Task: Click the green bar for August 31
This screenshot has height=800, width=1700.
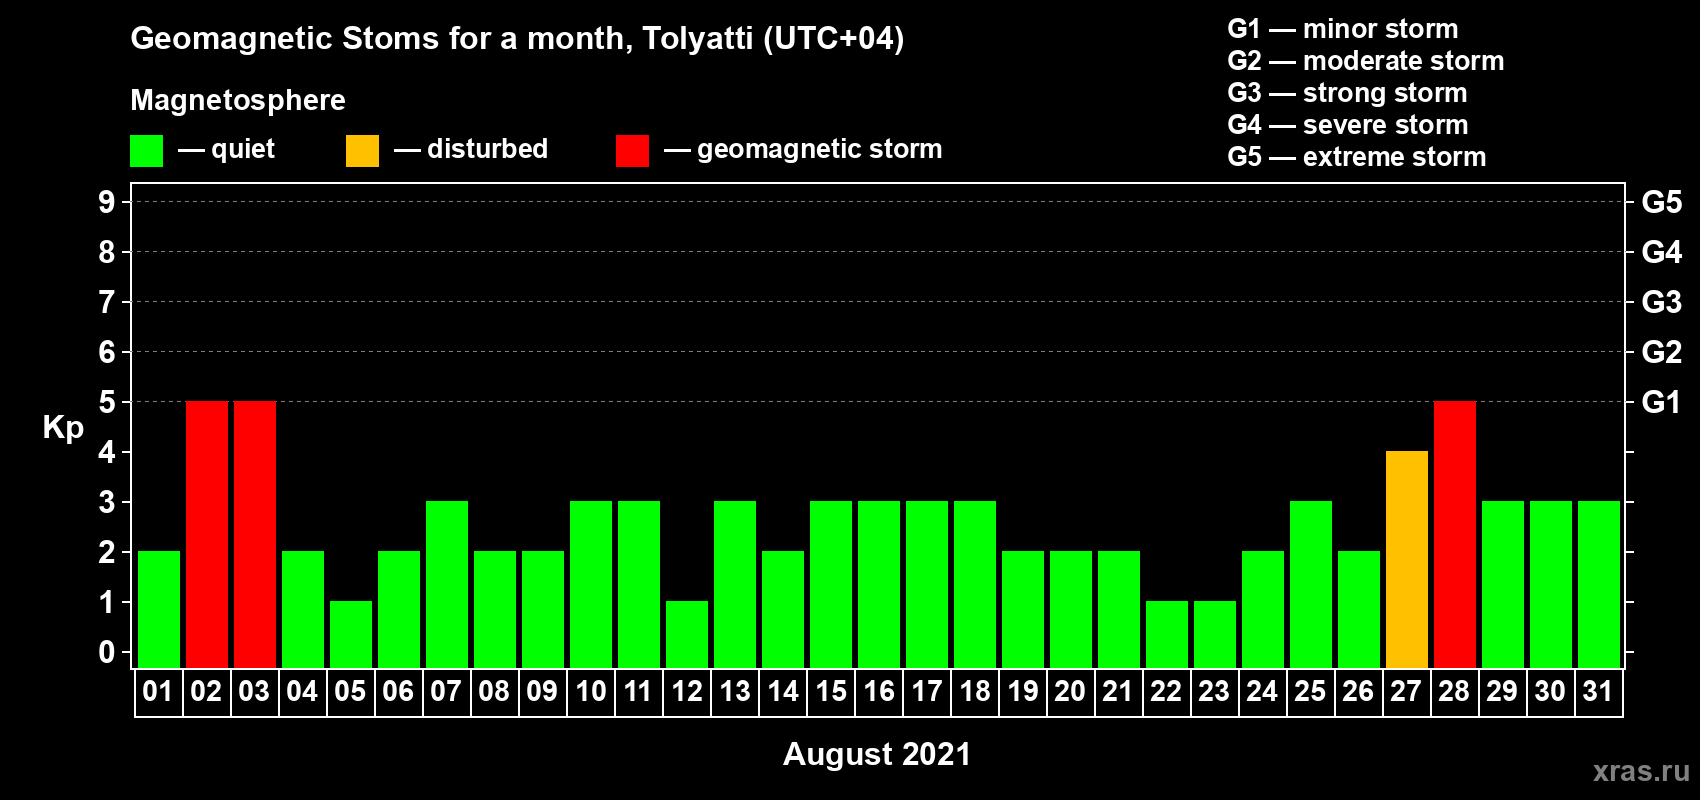Action: [1599, 584]
